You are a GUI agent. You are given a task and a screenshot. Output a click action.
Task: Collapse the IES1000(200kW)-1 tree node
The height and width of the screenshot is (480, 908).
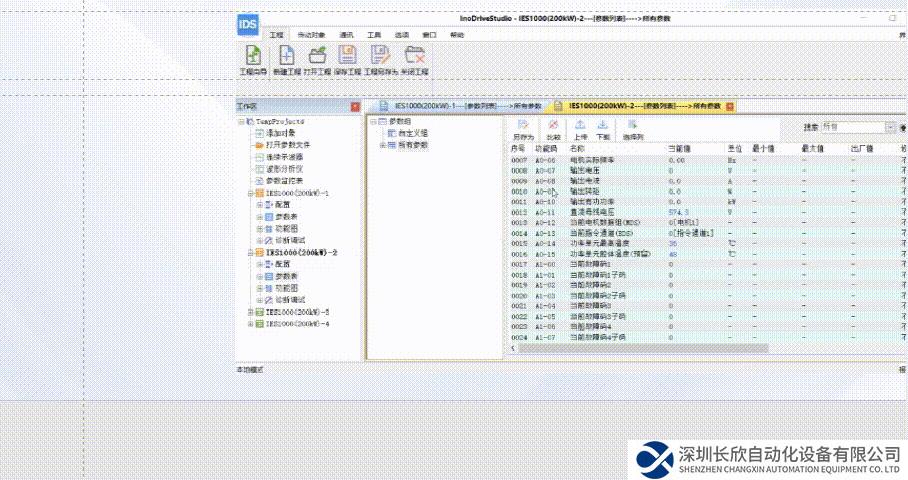249,193
